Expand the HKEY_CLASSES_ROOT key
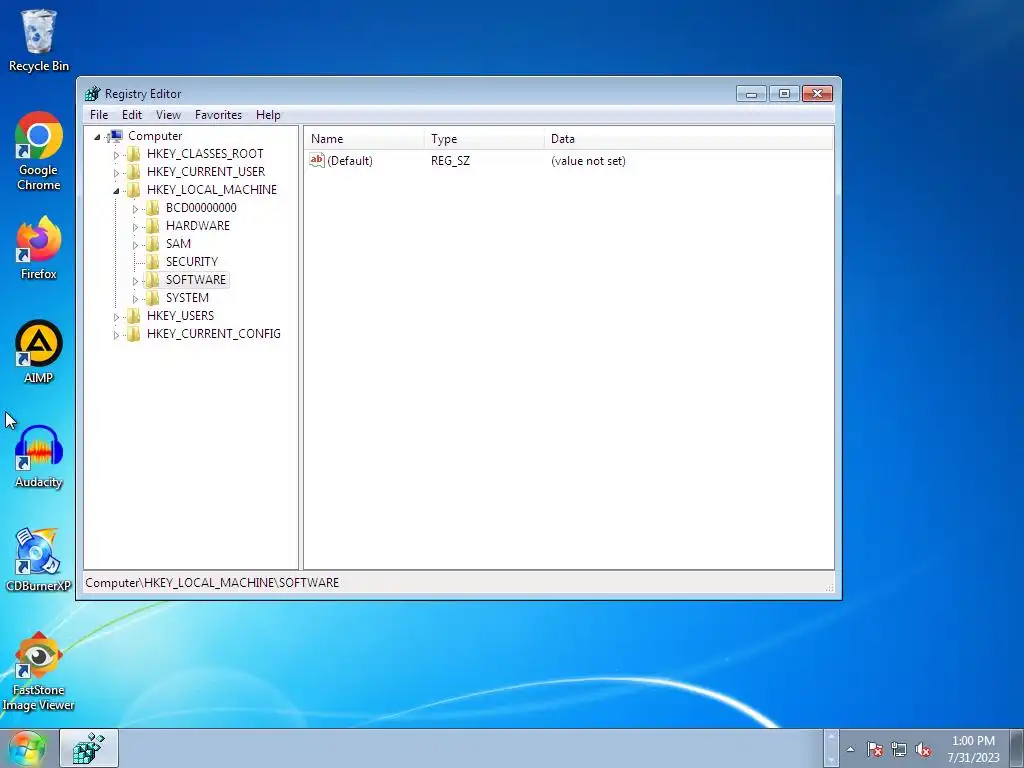 116,155
